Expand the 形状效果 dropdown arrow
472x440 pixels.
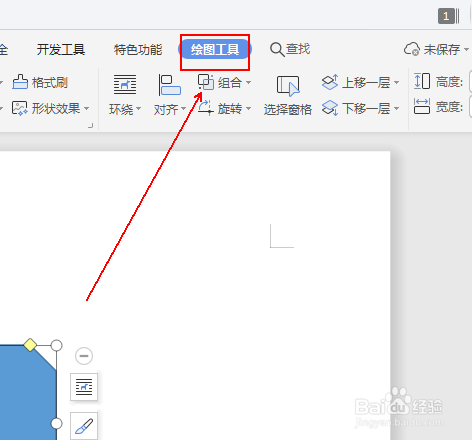point(86,108)
